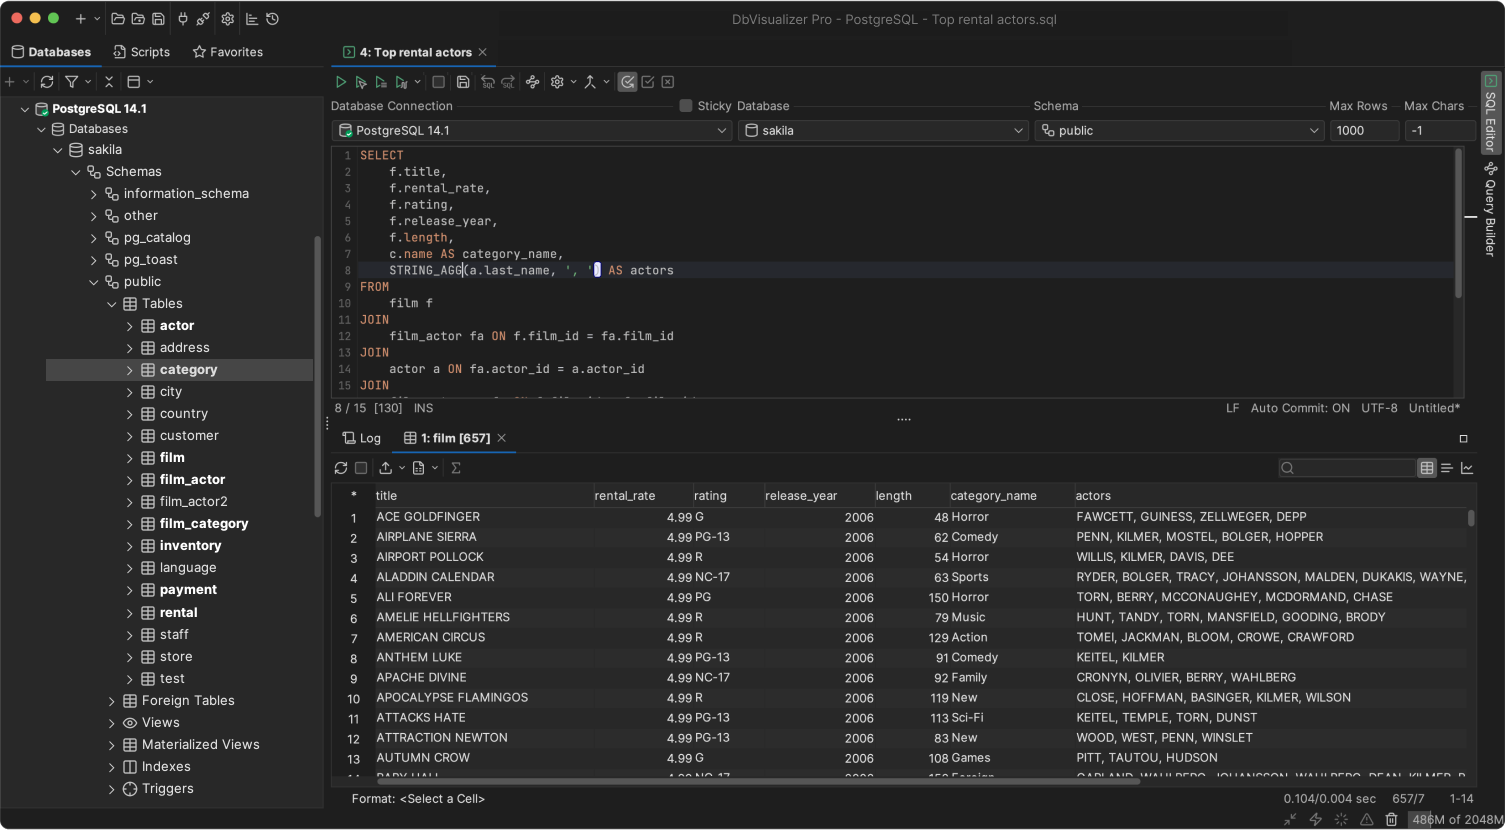Click the export result set icon
Image resolution: width=1505 pixels, height=830 pixels.
point(386,468)
